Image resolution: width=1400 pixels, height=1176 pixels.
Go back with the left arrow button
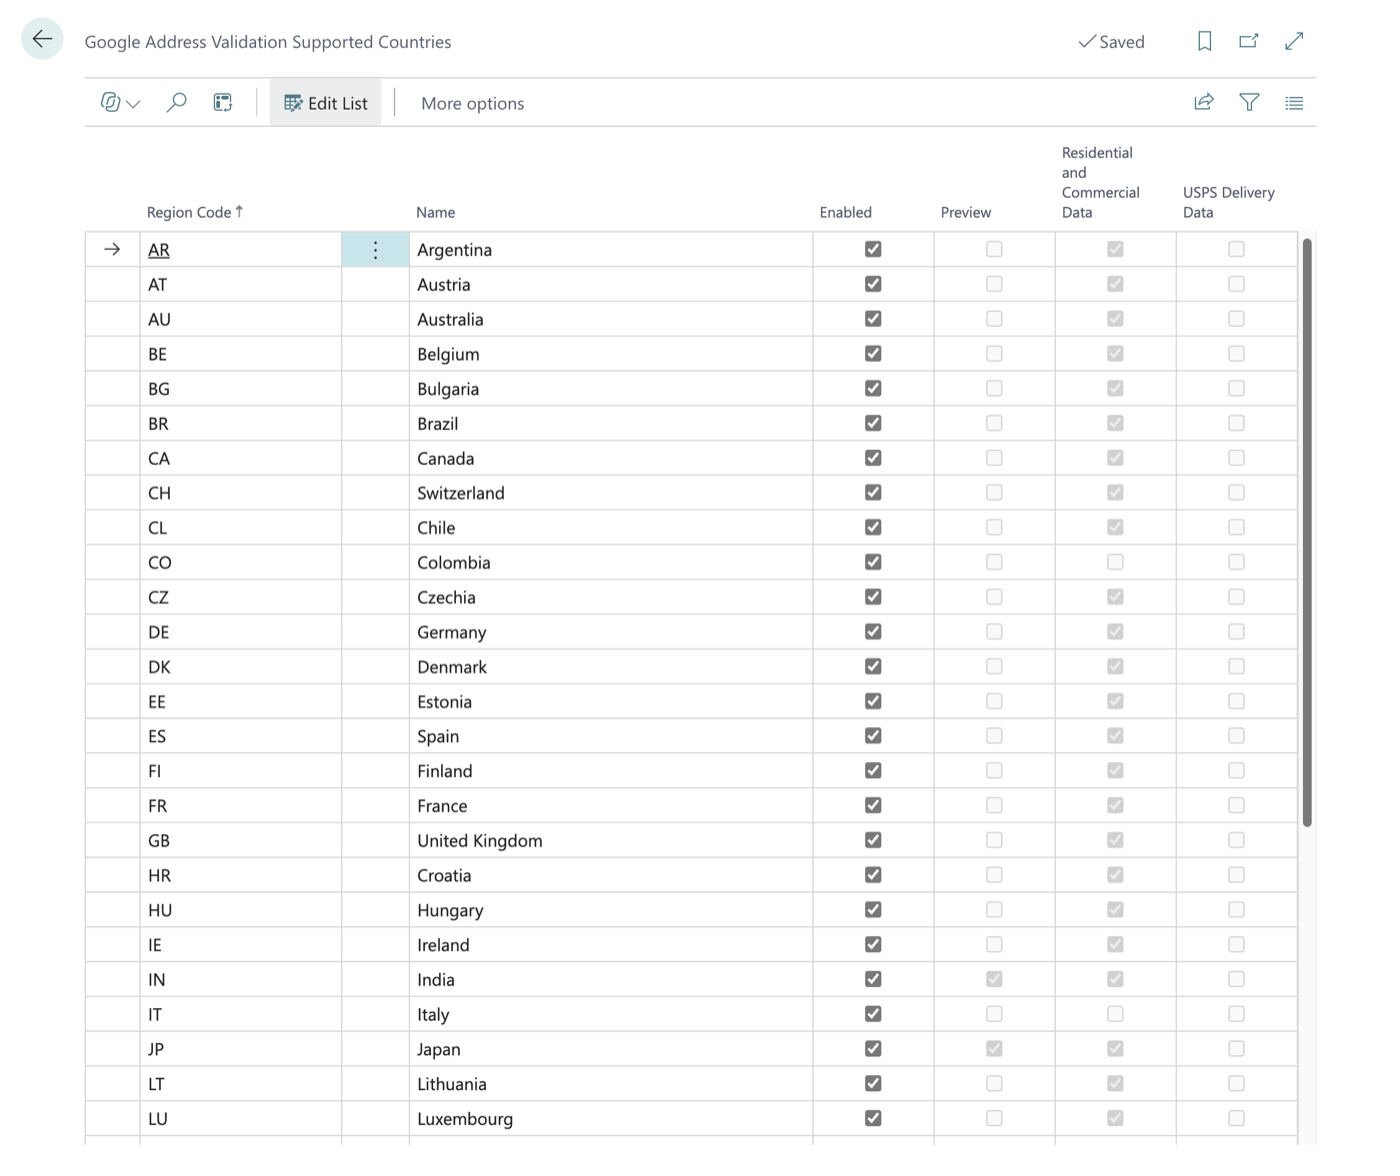point(42,40)
